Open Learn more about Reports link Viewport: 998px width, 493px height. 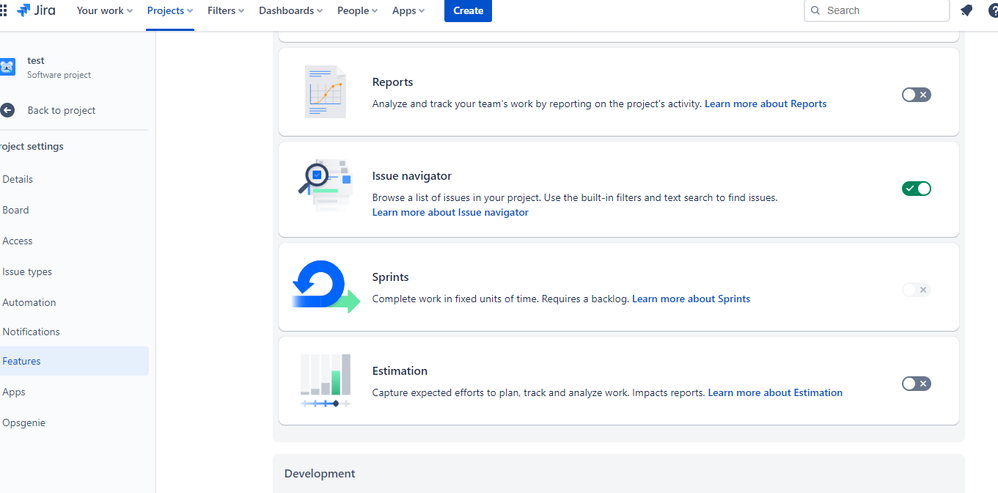point(766,104)
